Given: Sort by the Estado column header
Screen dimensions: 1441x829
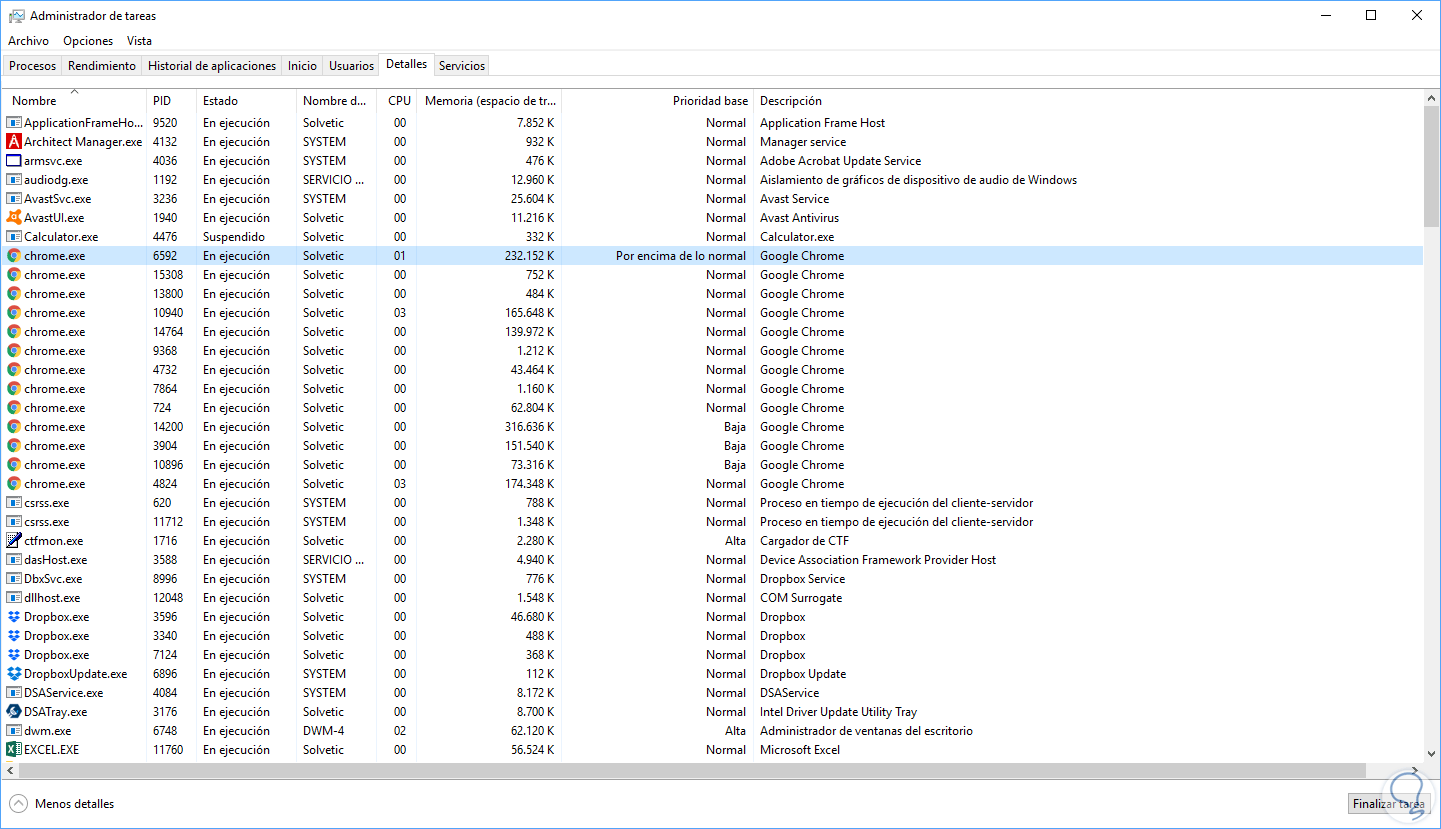Looking at the screenshot, I should 246,101.
